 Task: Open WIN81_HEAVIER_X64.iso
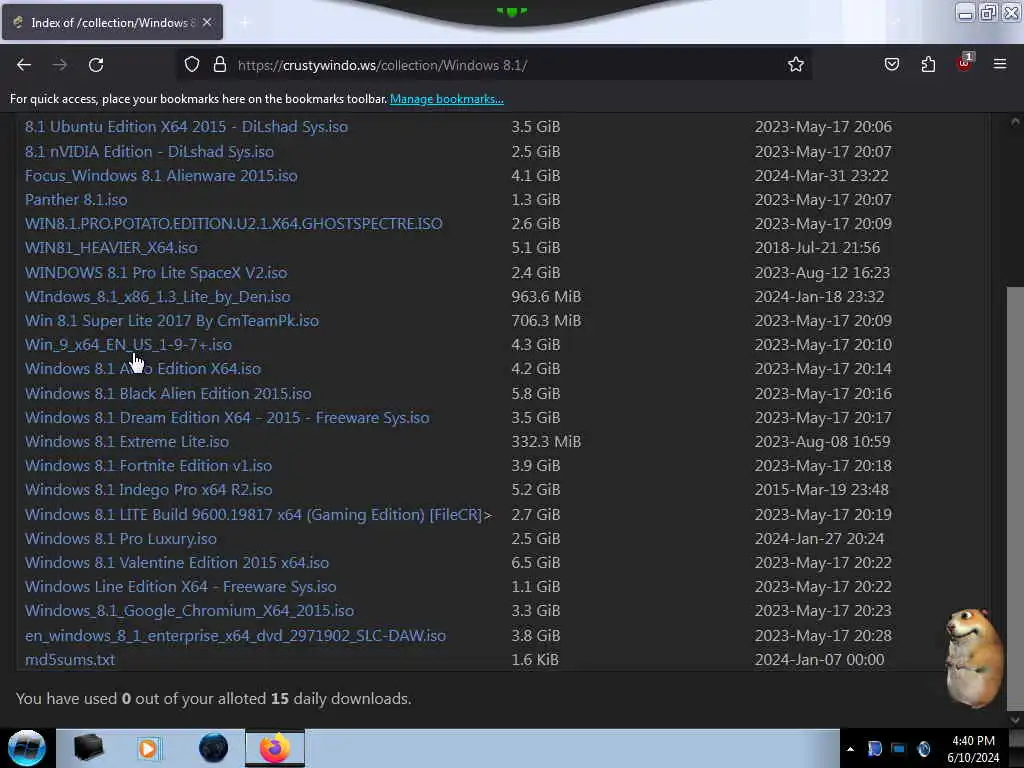(x=111, y=248)
